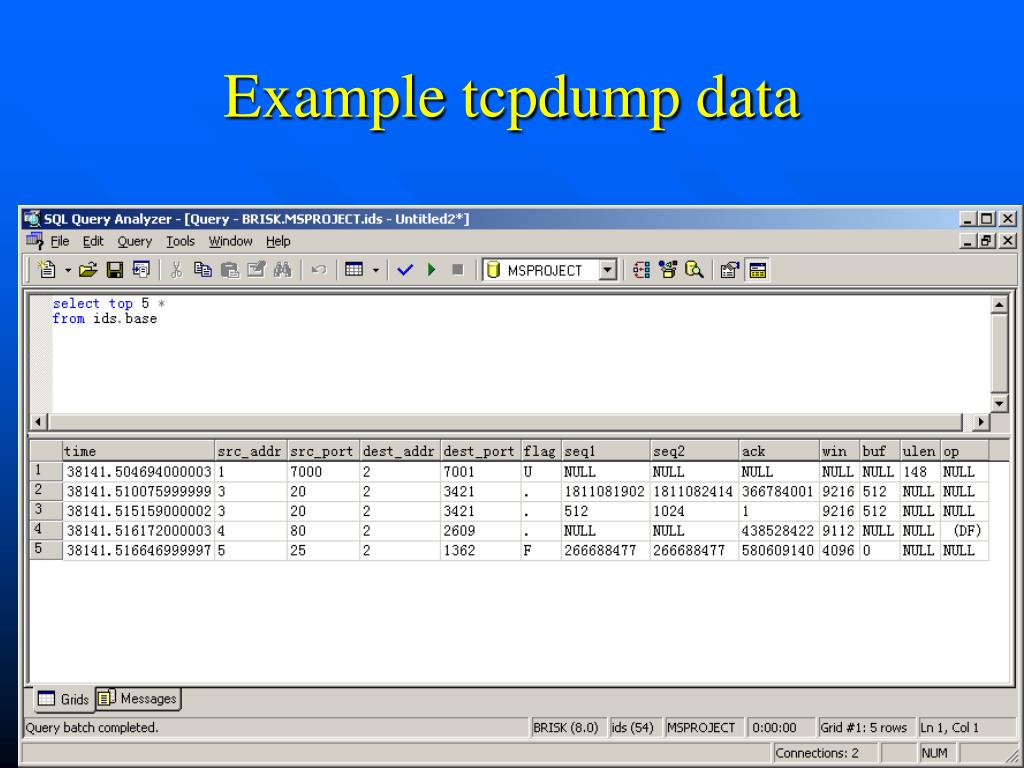Click status bar entry BRISK (8.0)
This screenshot has height=768, width=1024.
point(566,728)
